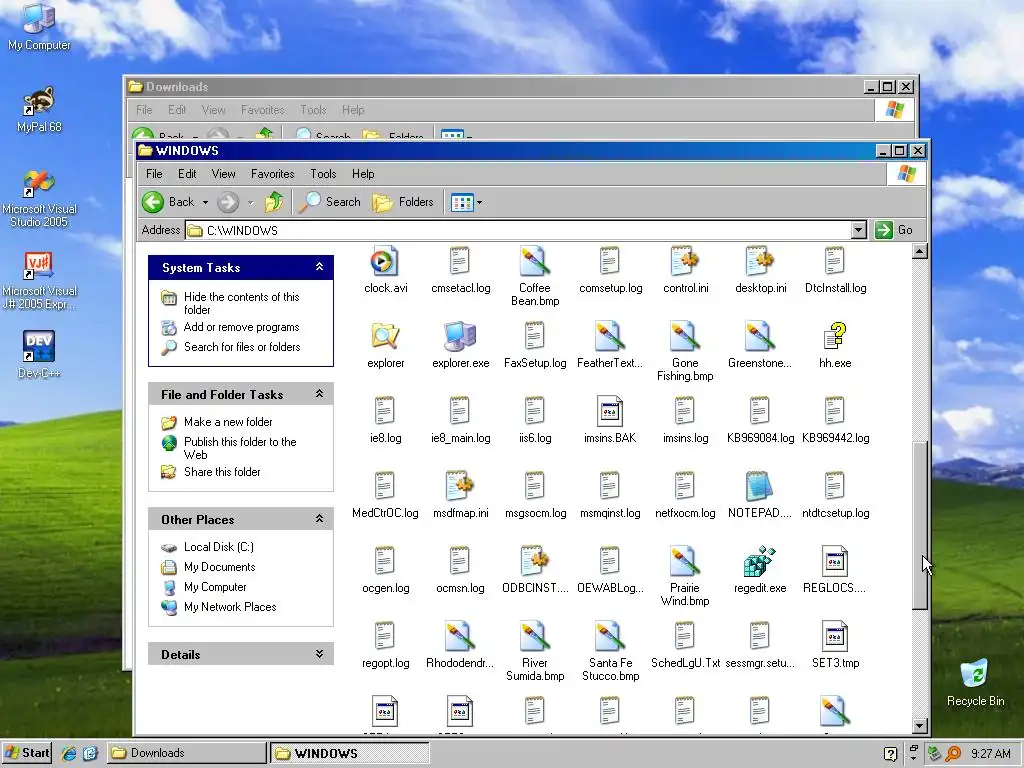Select the SET3.tmp file icon

click(x=835, y=636)
